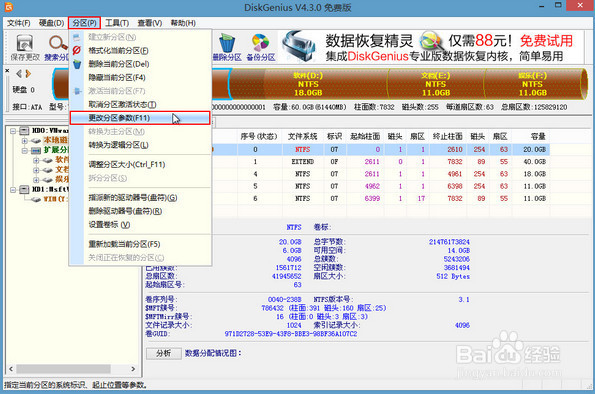Screen dimensions: 595x394
Task: Collapse the HD0 disk tree node
Action: (x=13, y=131)
